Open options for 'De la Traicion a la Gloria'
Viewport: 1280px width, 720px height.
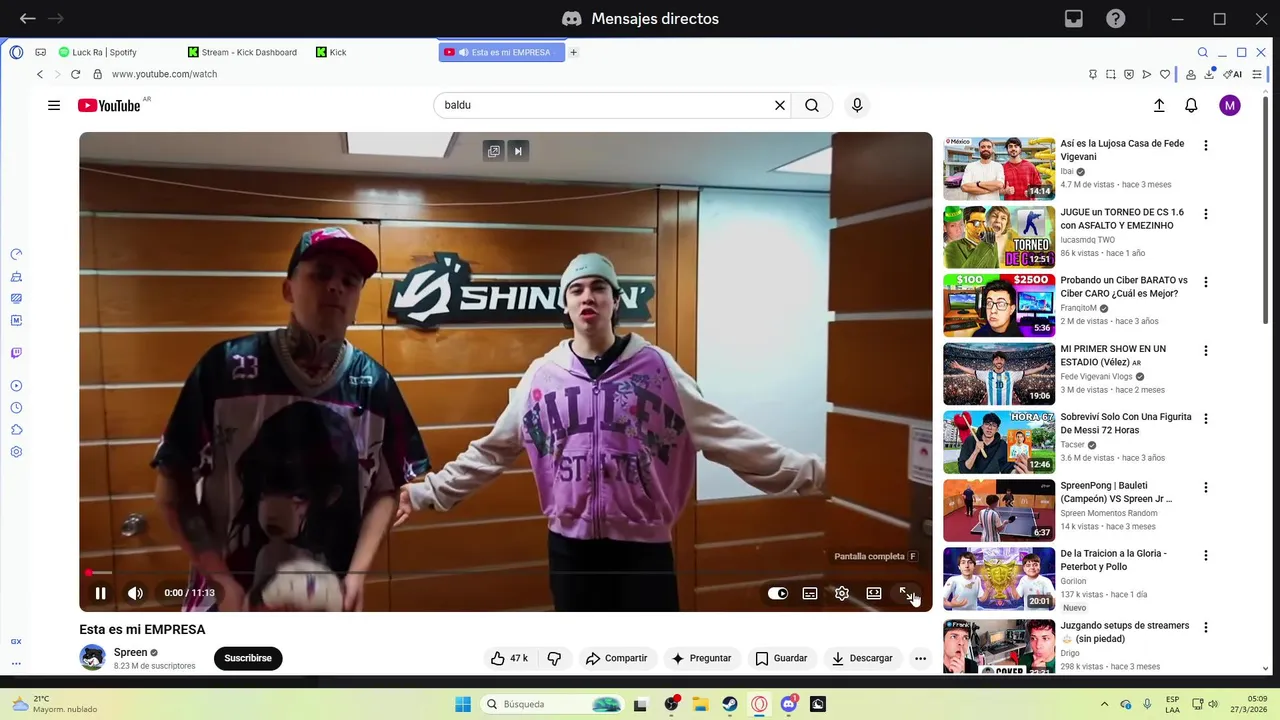coord(1206,555)
